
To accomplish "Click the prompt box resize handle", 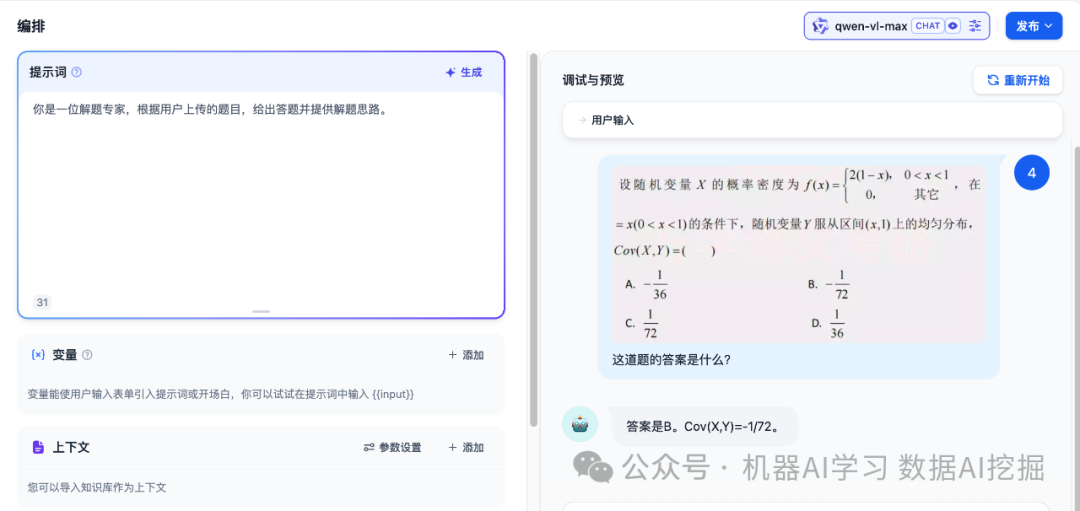I will pyautogui.click(x=261, y=311).
